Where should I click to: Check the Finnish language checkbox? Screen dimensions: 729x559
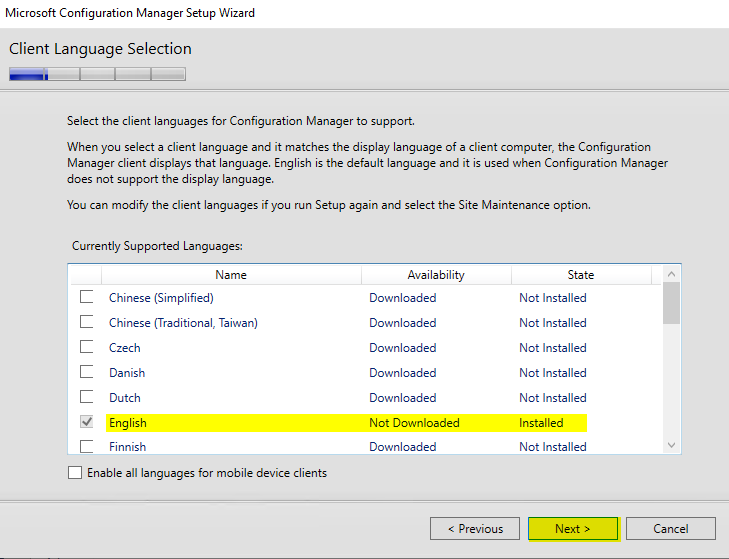[87, 446]
